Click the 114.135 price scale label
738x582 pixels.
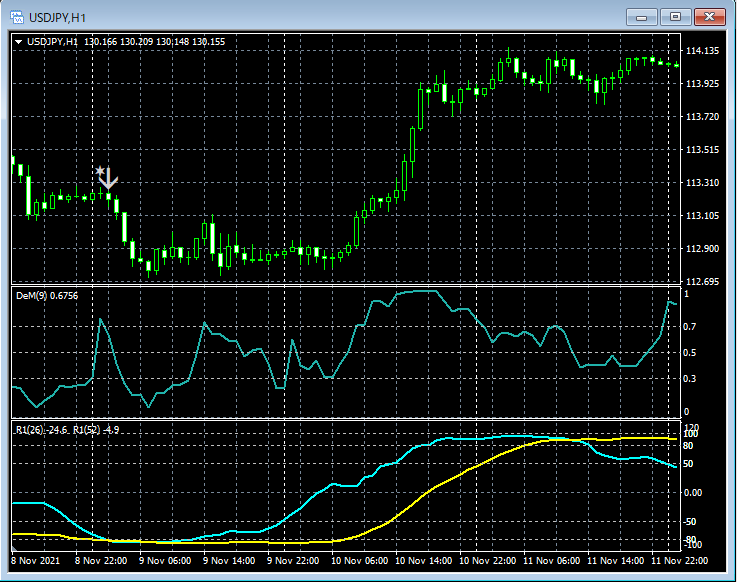click(704, 51)
